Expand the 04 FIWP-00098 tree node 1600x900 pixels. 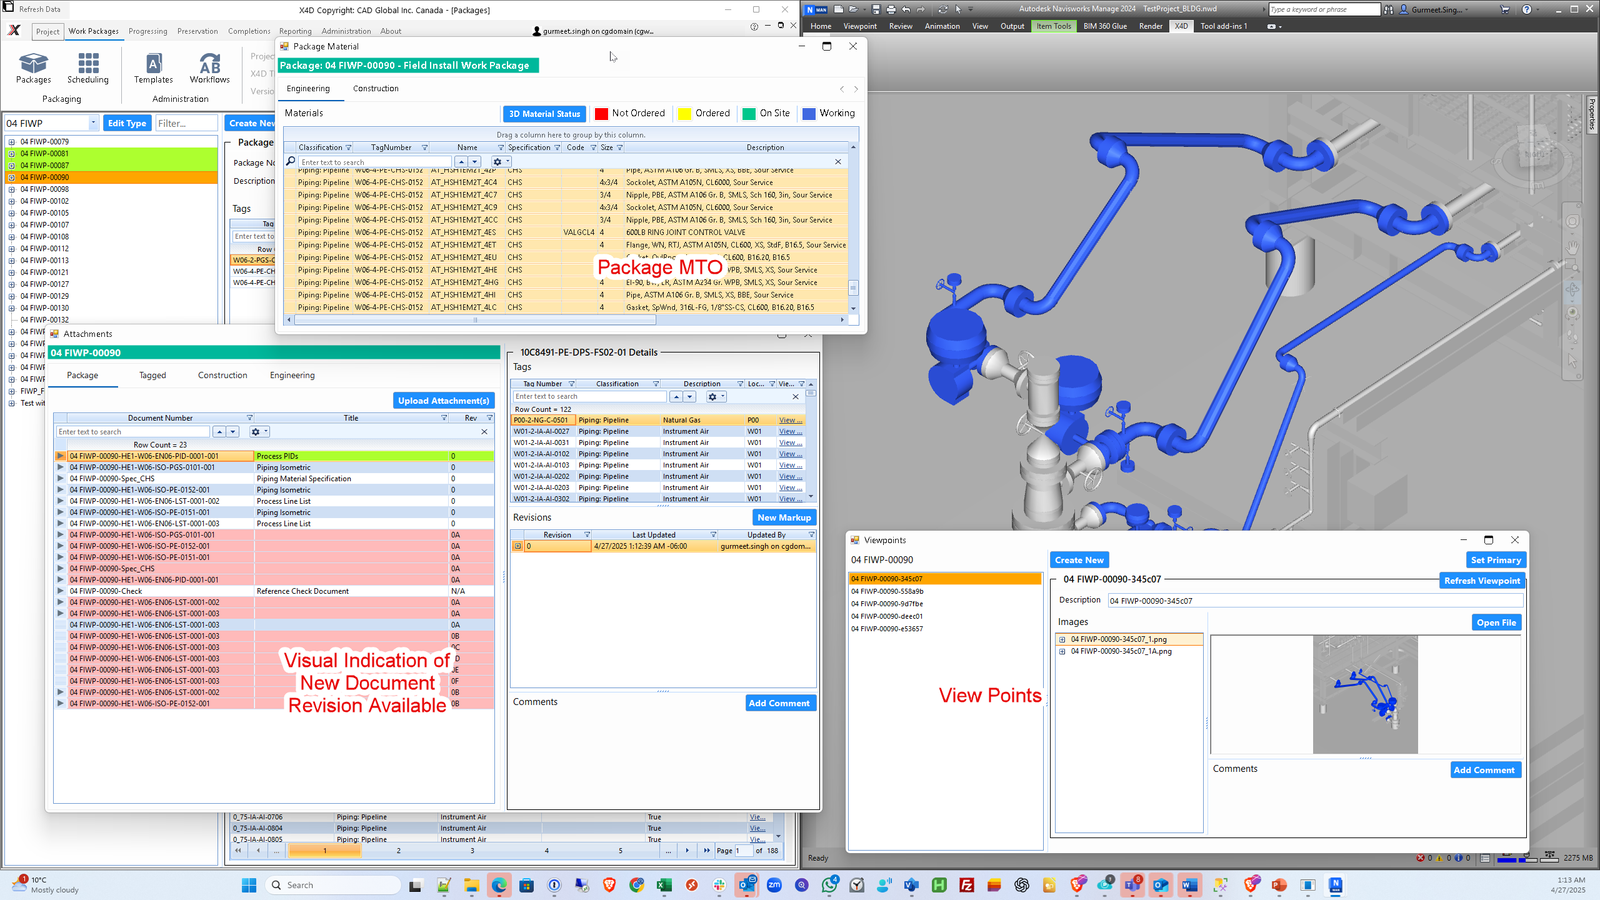coord(12,189)
